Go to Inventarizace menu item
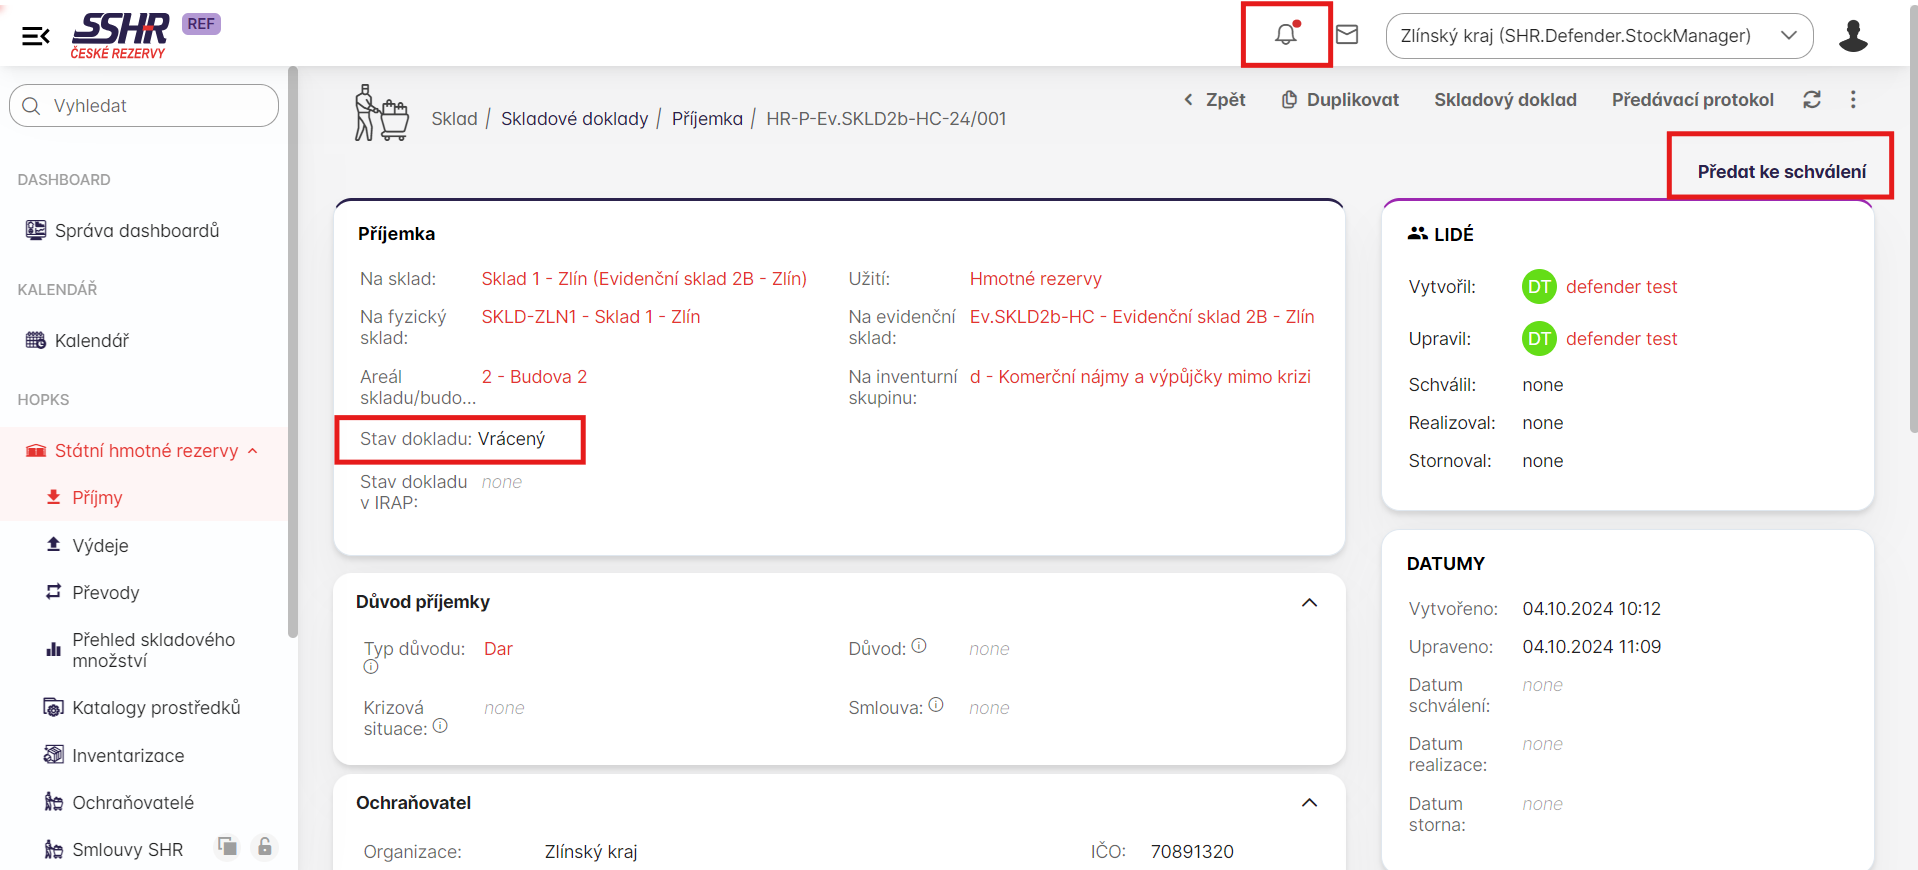The height and width of the screenshot is (870, 1918). coord(128,756)
